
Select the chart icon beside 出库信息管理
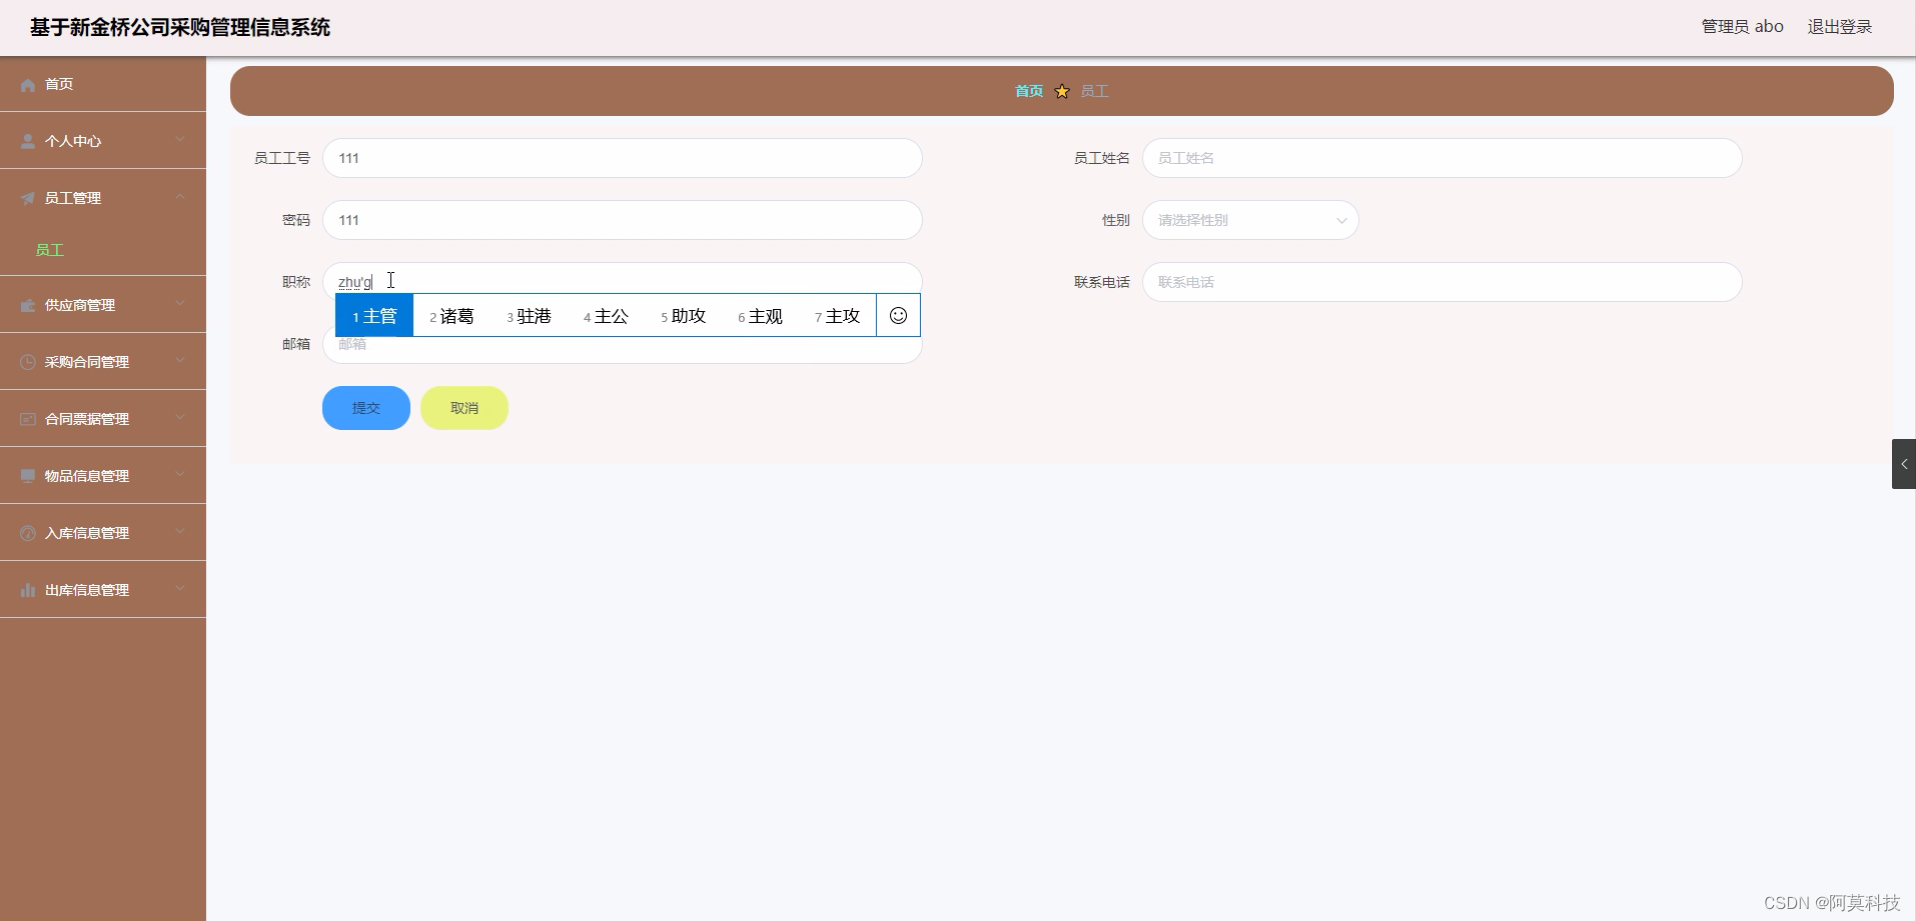click(27, 589)
